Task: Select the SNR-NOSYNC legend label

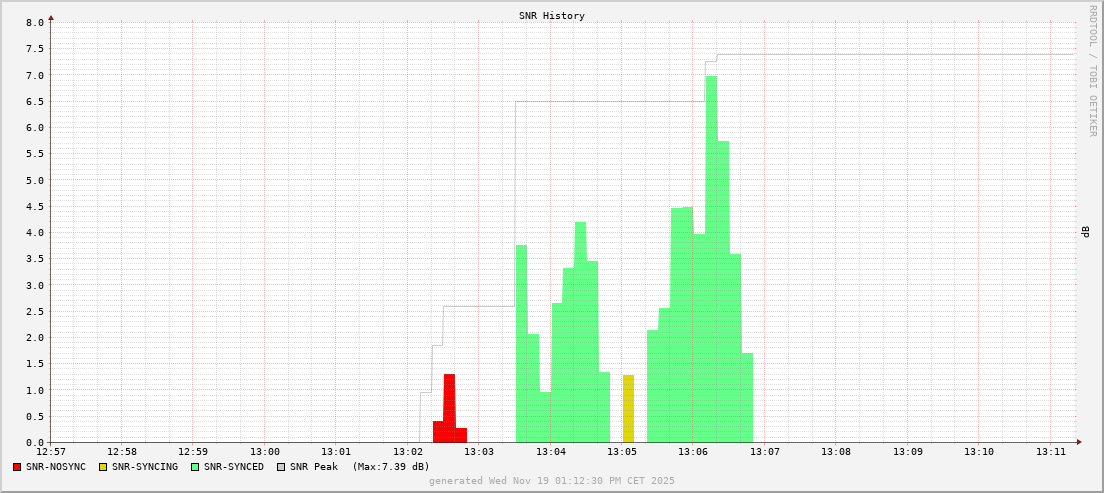Action: (x=56, y=467)
